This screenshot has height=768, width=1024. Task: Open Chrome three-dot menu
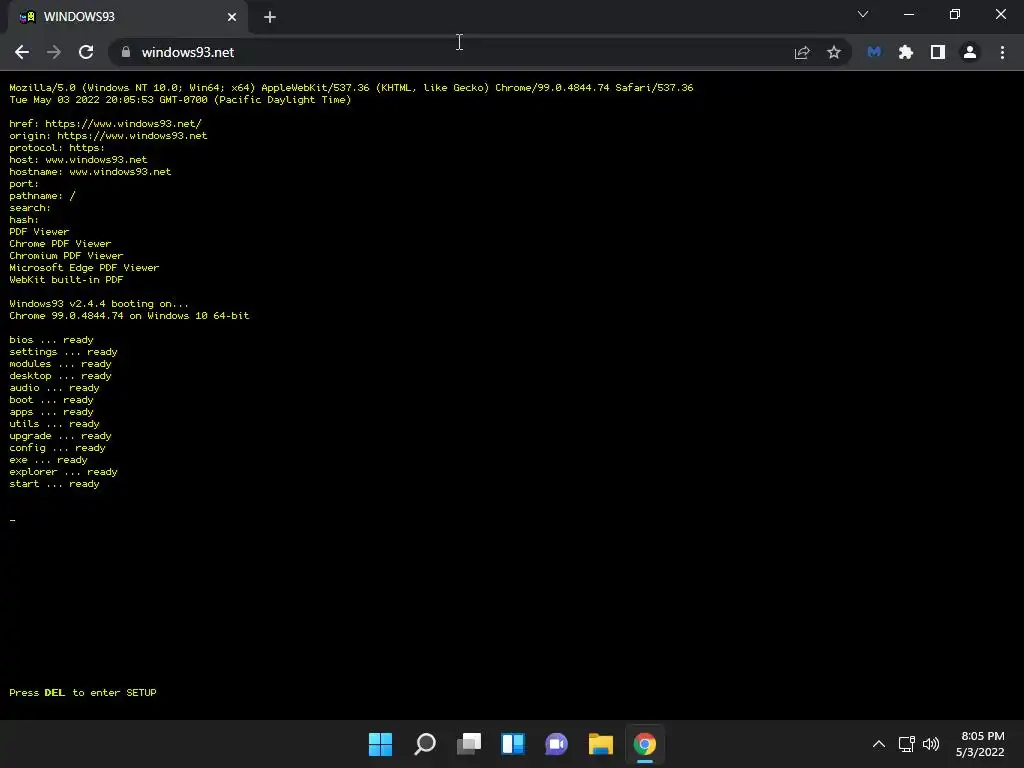1002,52
